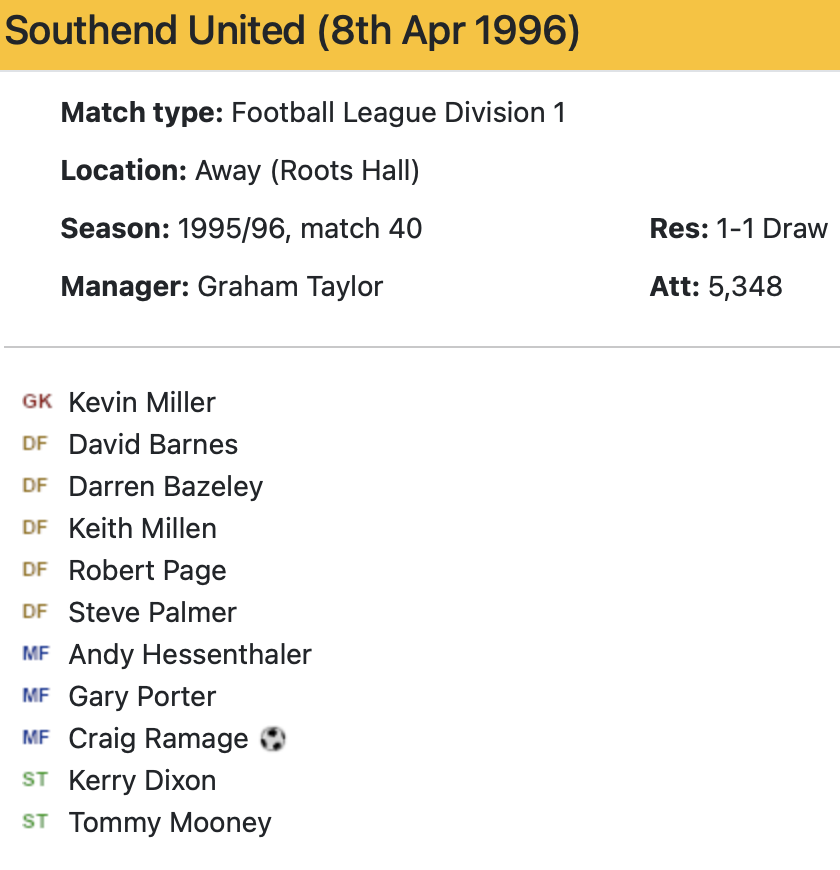Click the football goal icon after Craig Ramage
Screen dimensions: 840x870
[x=273, y=739]
